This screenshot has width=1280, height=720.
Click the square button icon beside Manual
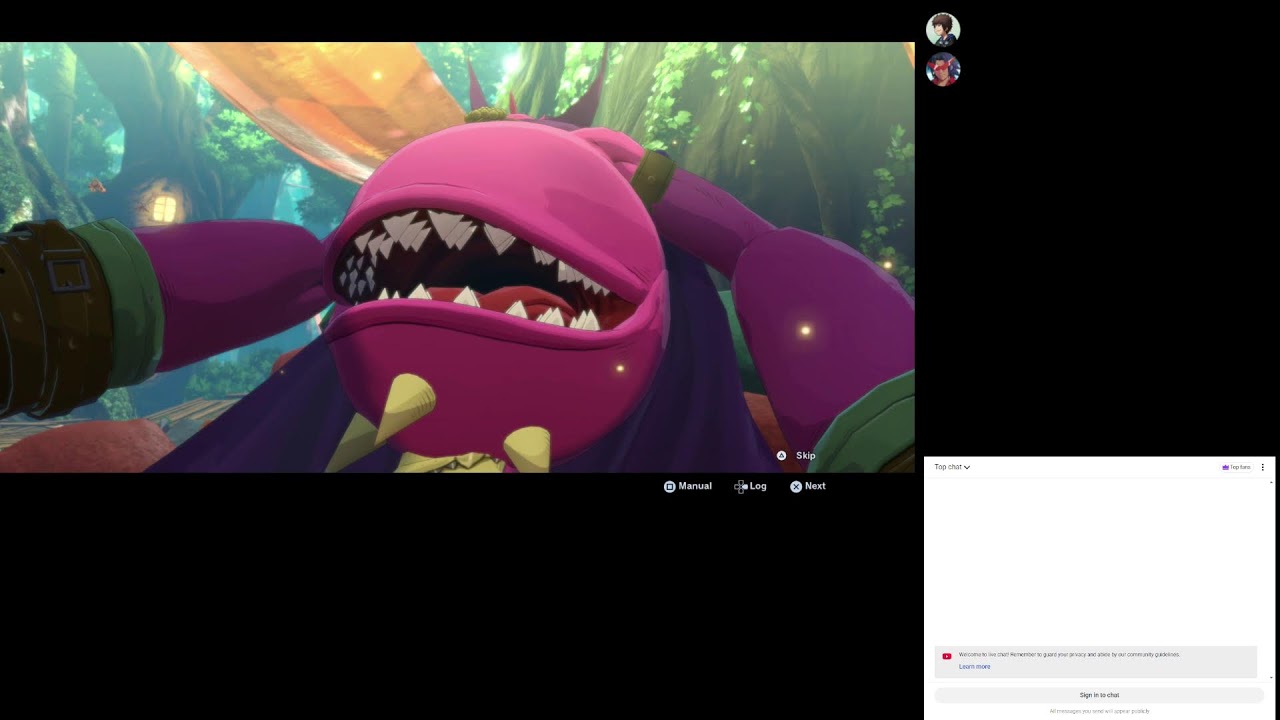(669, 487)
